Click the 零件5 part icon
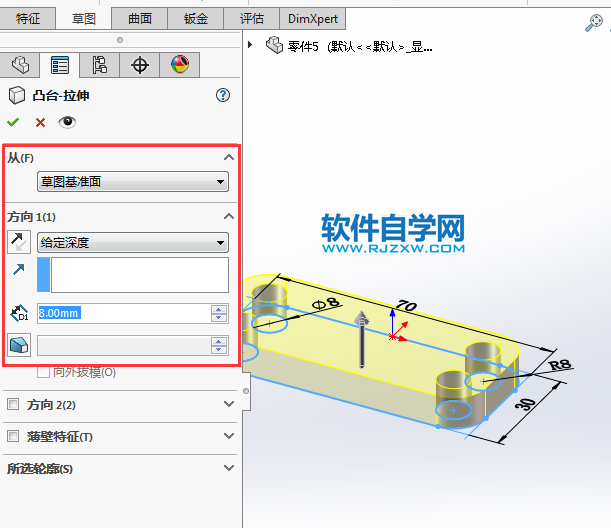The image size is (611, 528). click(274, 45)
